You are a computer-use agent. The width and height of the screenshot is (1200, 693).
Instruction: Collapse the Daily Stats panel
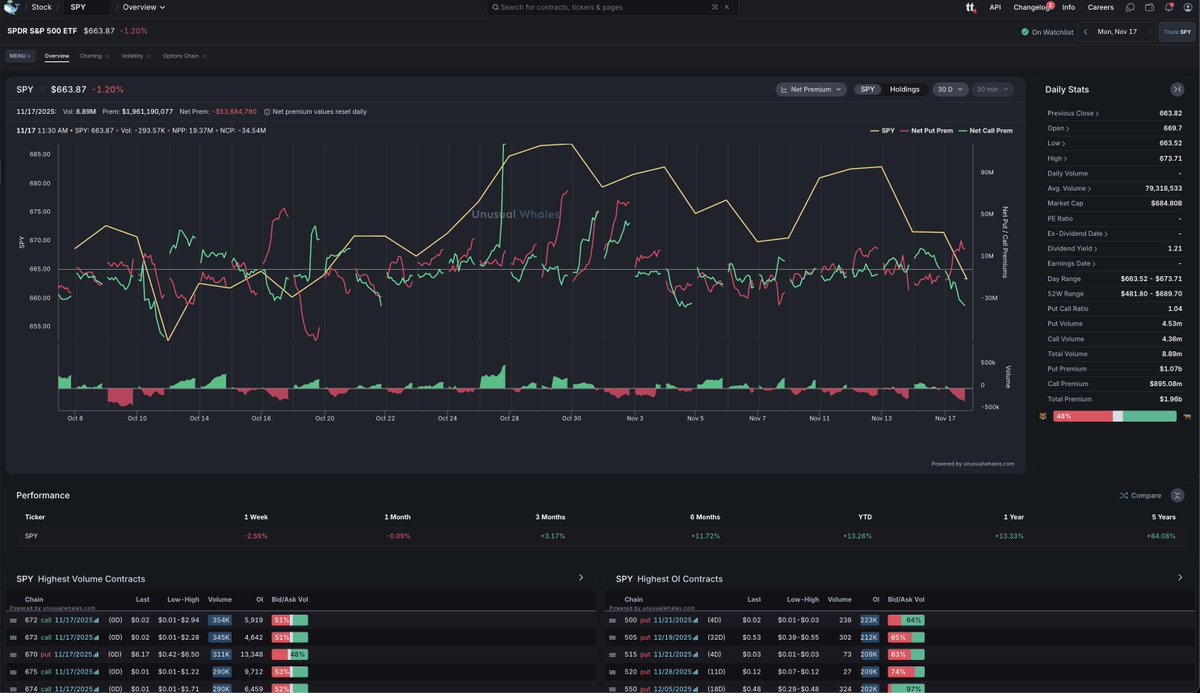(x=1176, y=90)
